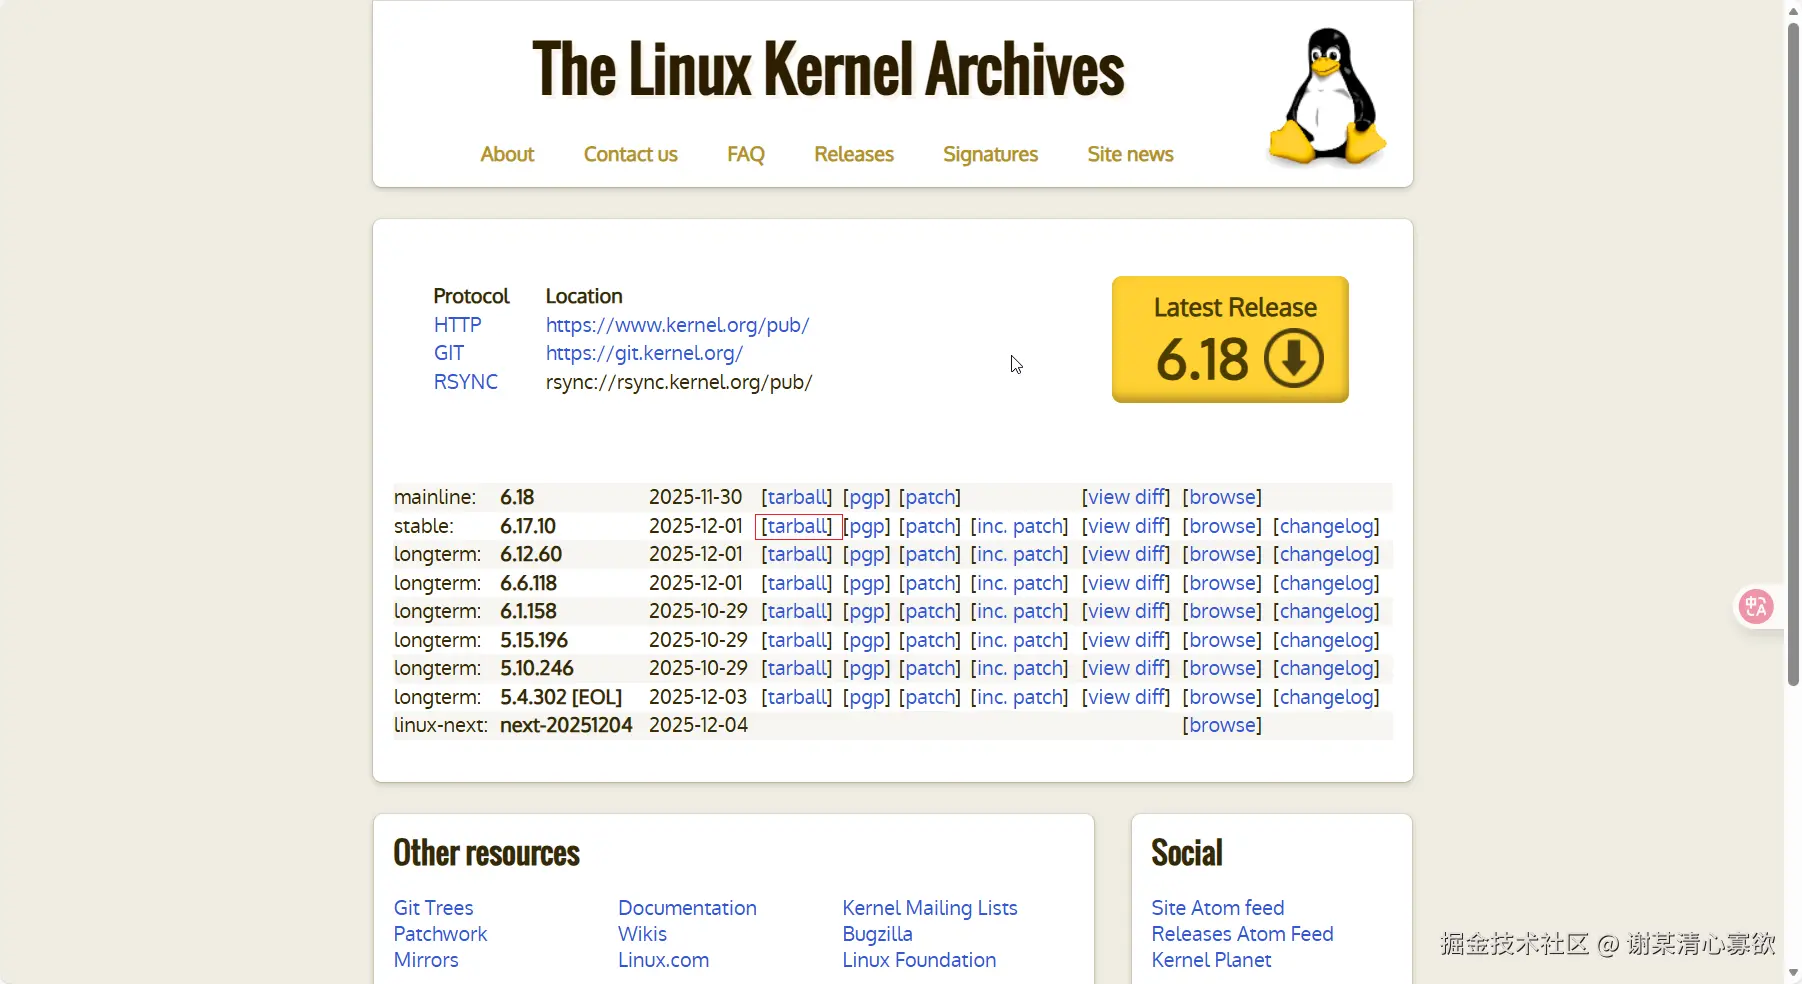Click the scrollbar down arrow
This screenshot has height=984, width=1802.
coord(1793,972)
